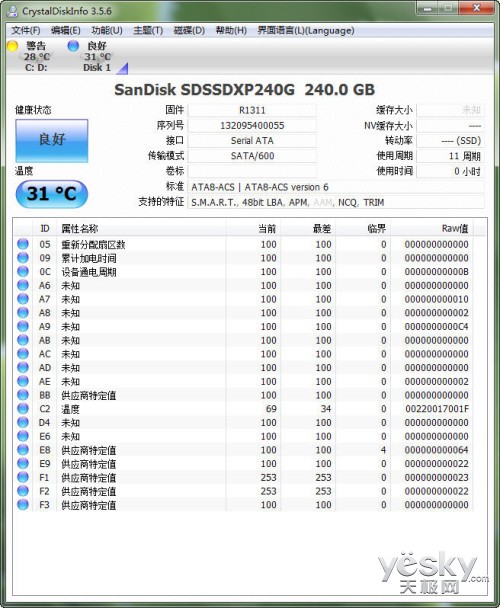The height and width of the screenshot is (608, 500).
Task: Click the 31 °C temperature indicator
Action: coord(52,193)
